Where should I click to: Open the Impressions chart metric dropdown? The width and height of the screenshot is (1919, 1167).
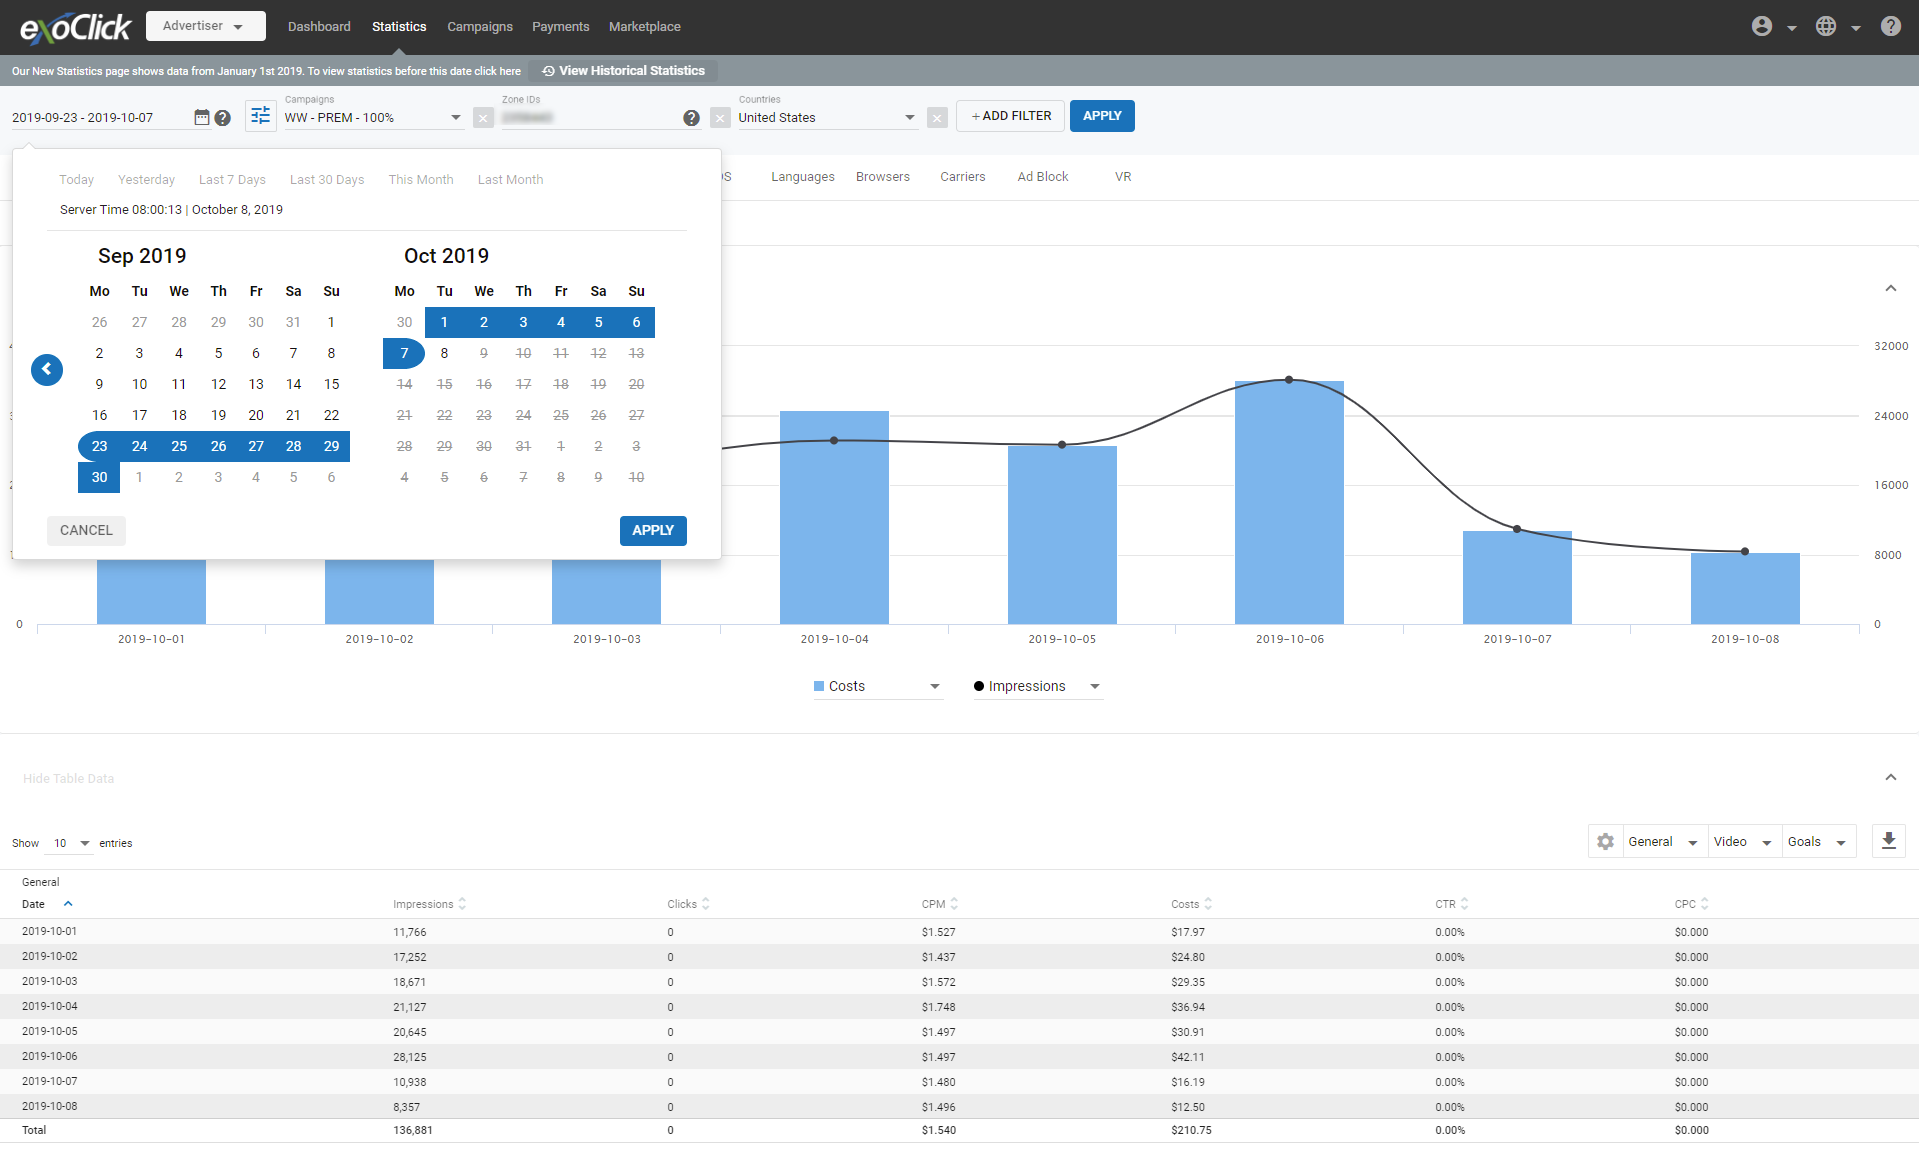click(1037, 686)
